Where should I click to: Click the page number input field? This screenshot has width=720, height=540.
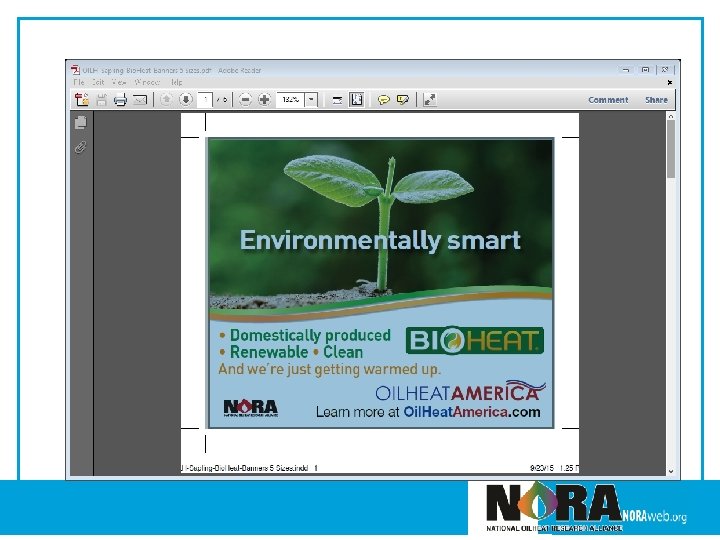click(x=205, y=99)
